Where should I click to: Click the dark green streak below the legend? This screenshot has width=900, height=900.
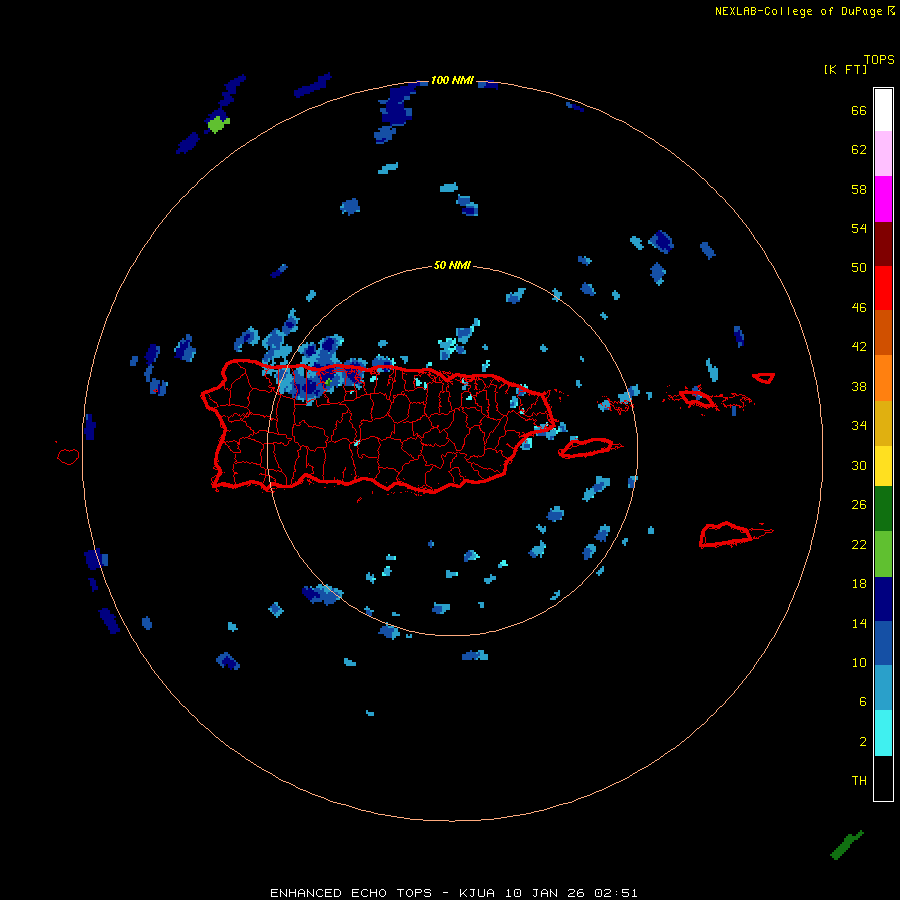847,845
